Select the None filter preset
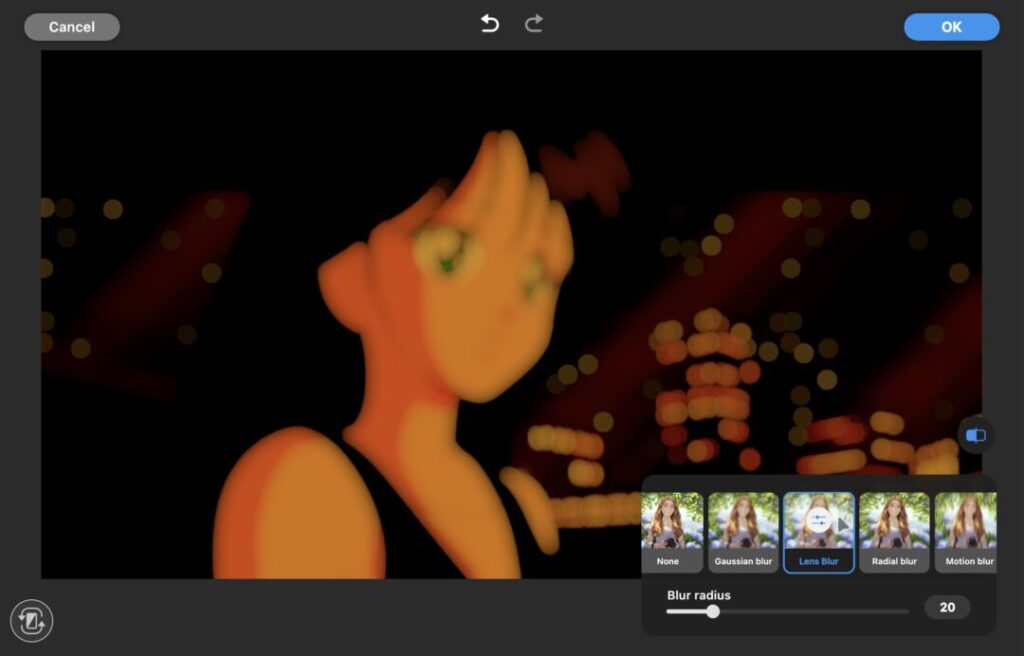This screenshot has width=1024, height=656. (x=671, y=531)
